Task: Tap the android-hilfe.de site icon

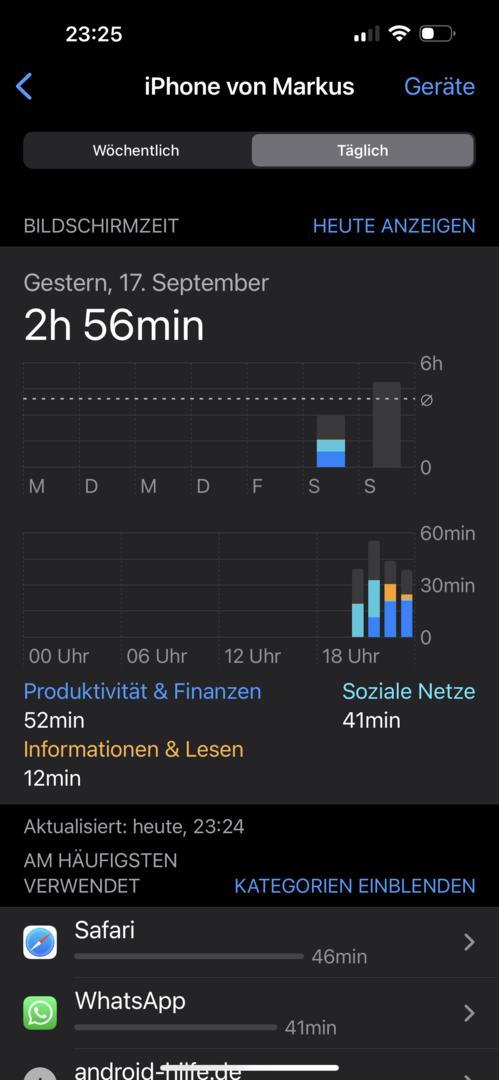Action: 40,1072
